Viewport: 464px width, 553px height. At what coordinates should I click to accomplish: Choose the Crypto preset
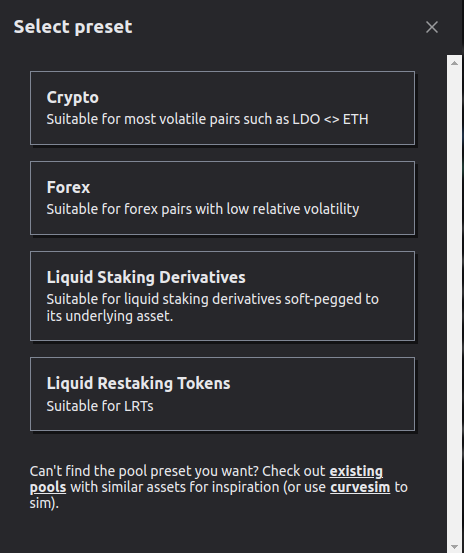(222, 108)
